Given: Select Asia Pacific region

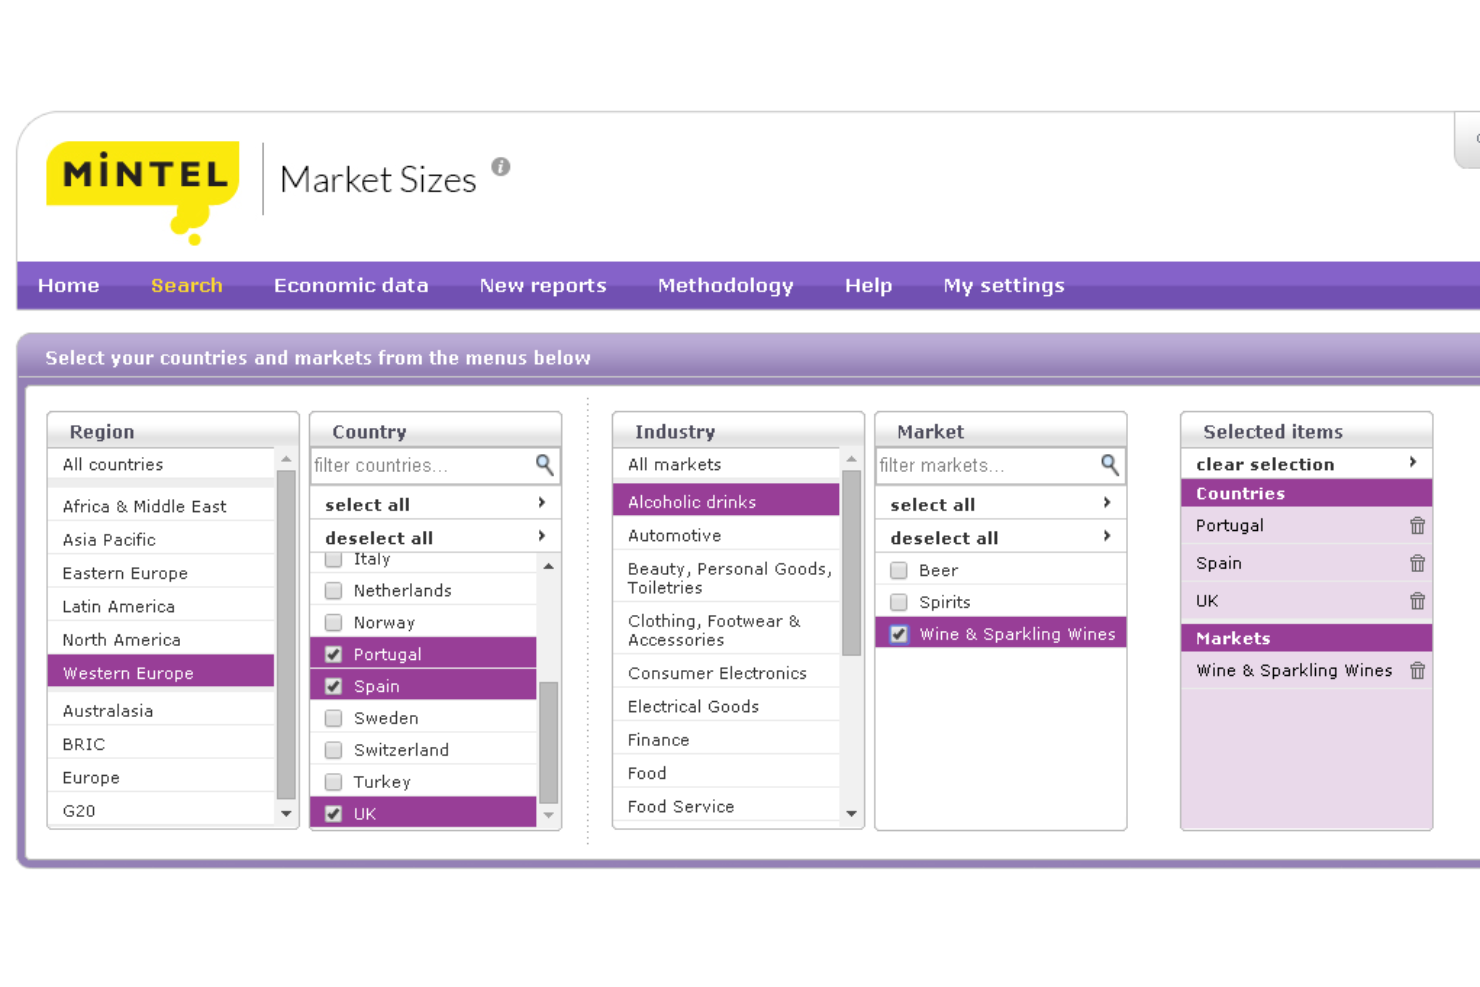Looking at the screenshot, I should (161, 539).
